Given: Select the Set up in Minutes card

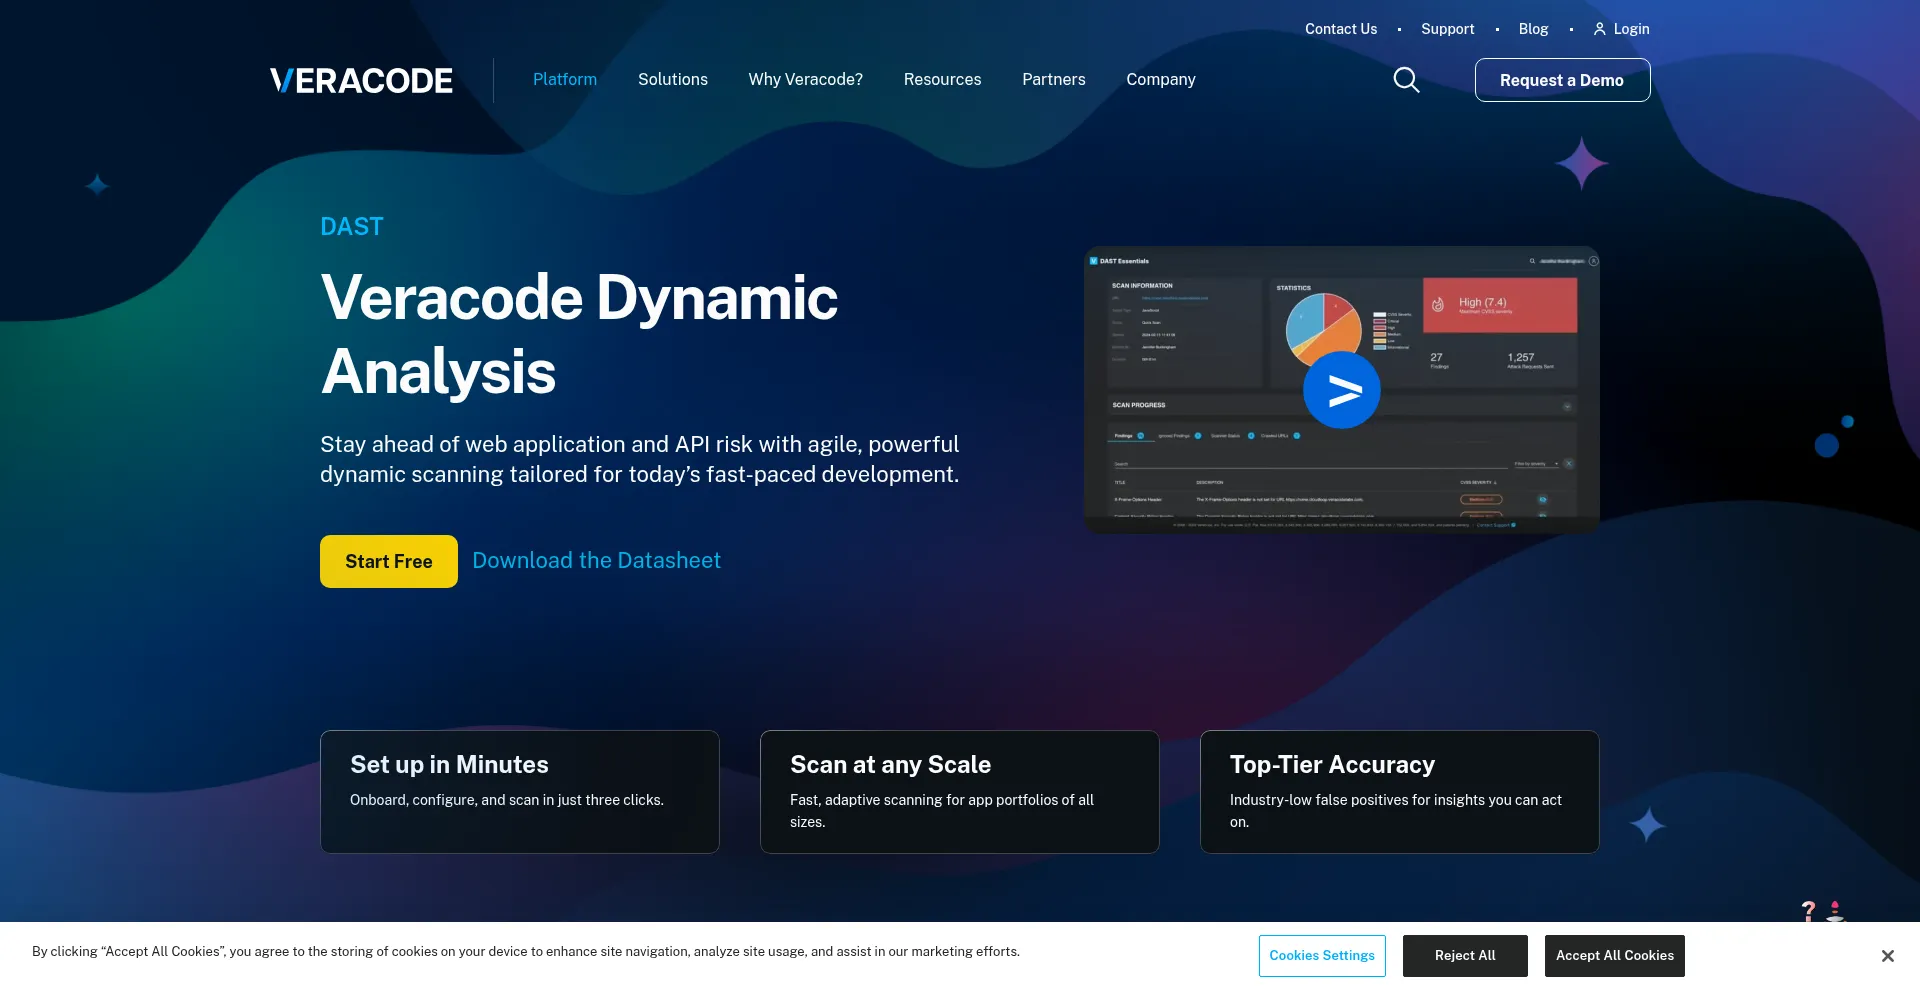Looking at the screenshot, I should click(520, 792).
